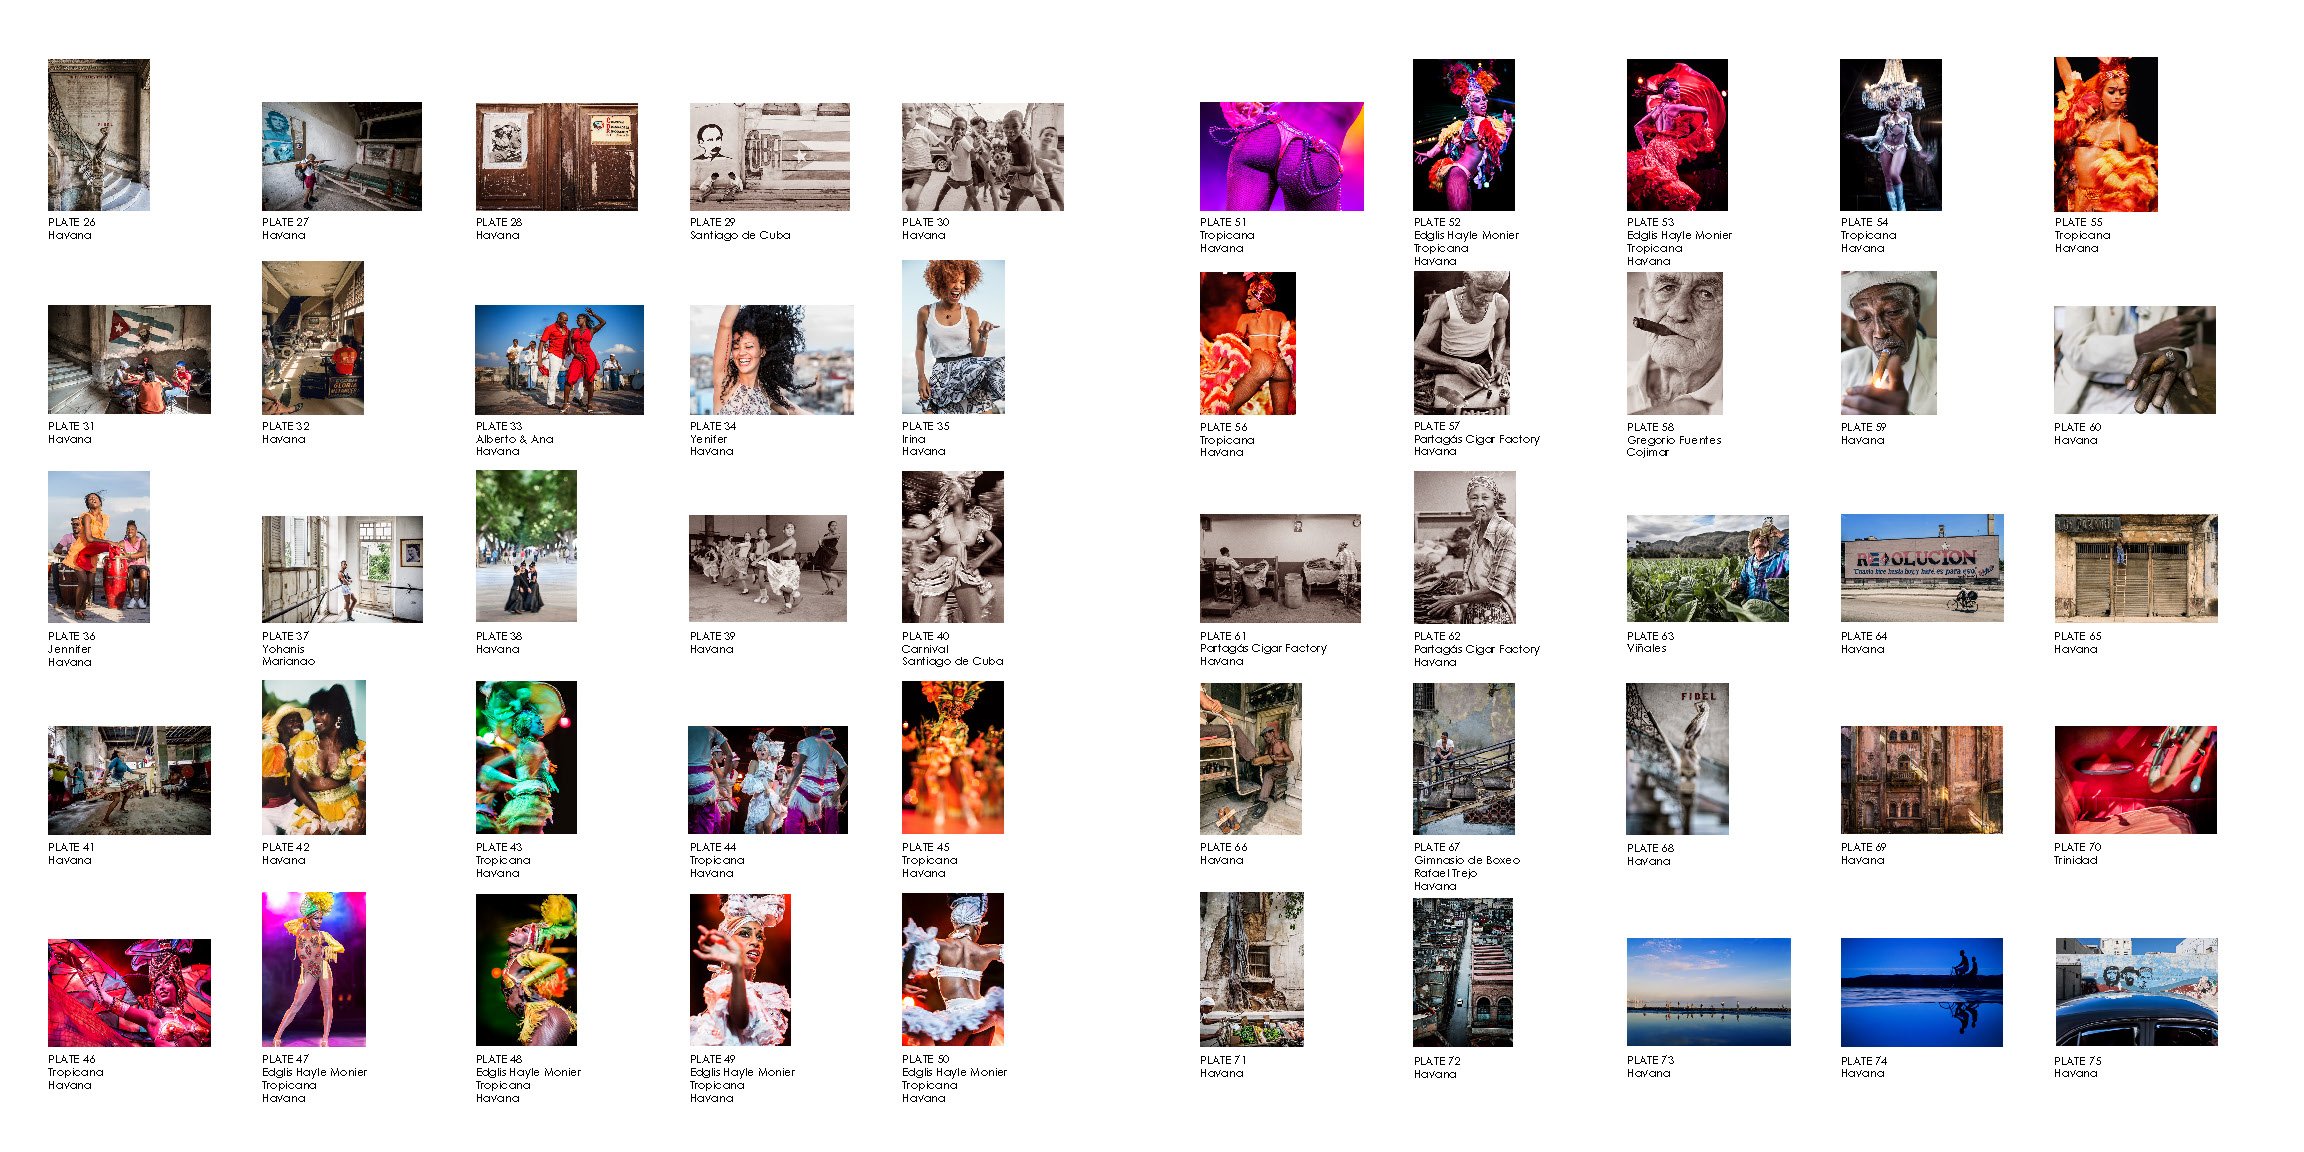
Task: Open the Plate 40 Carnival thumbnail
Action: pyautogui.click(x=953, y=547)
